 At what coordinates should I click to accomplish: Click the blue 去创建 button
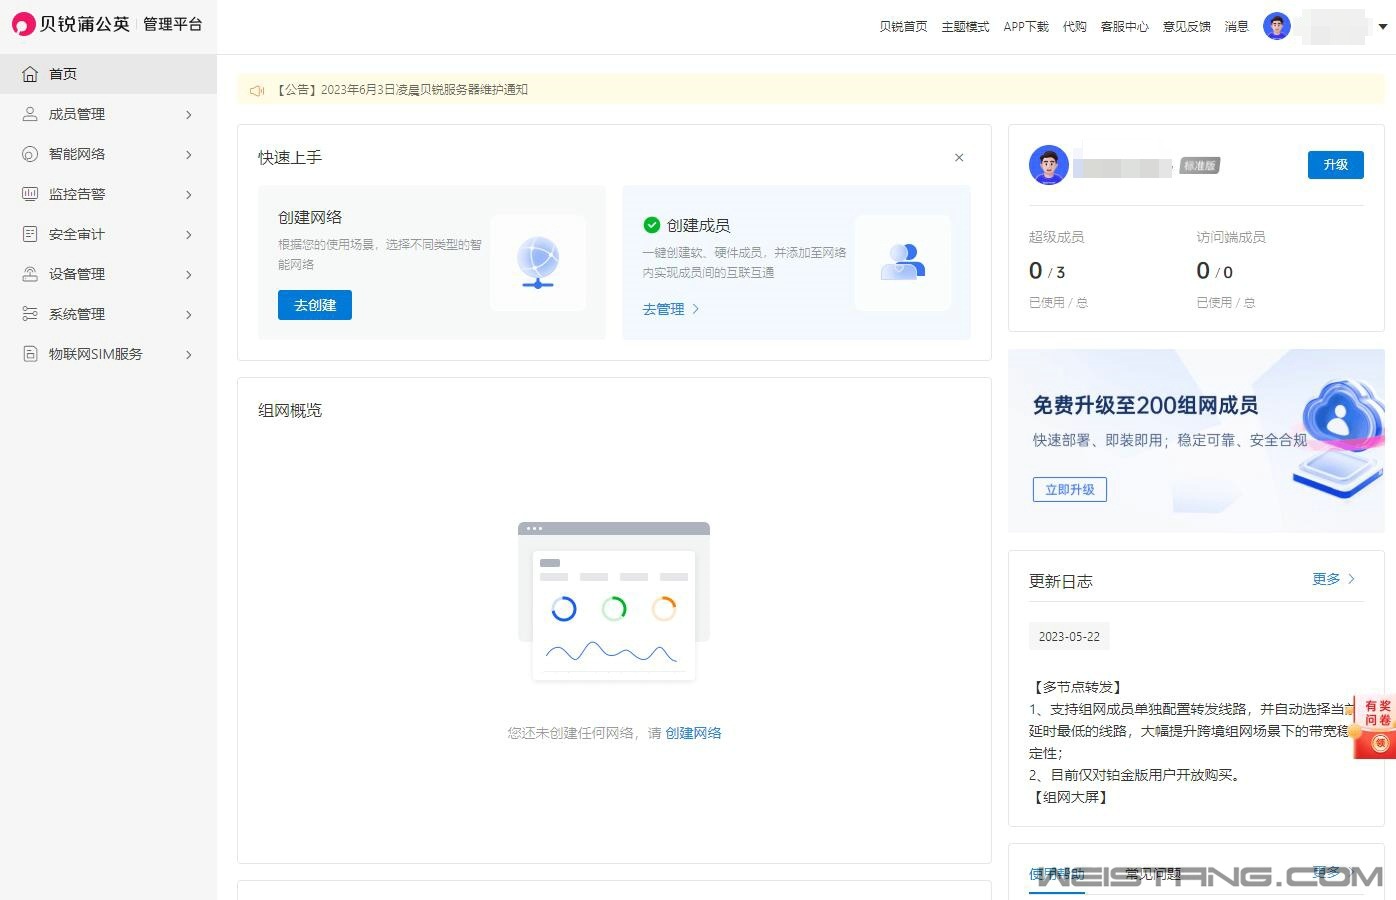point(315,305)
